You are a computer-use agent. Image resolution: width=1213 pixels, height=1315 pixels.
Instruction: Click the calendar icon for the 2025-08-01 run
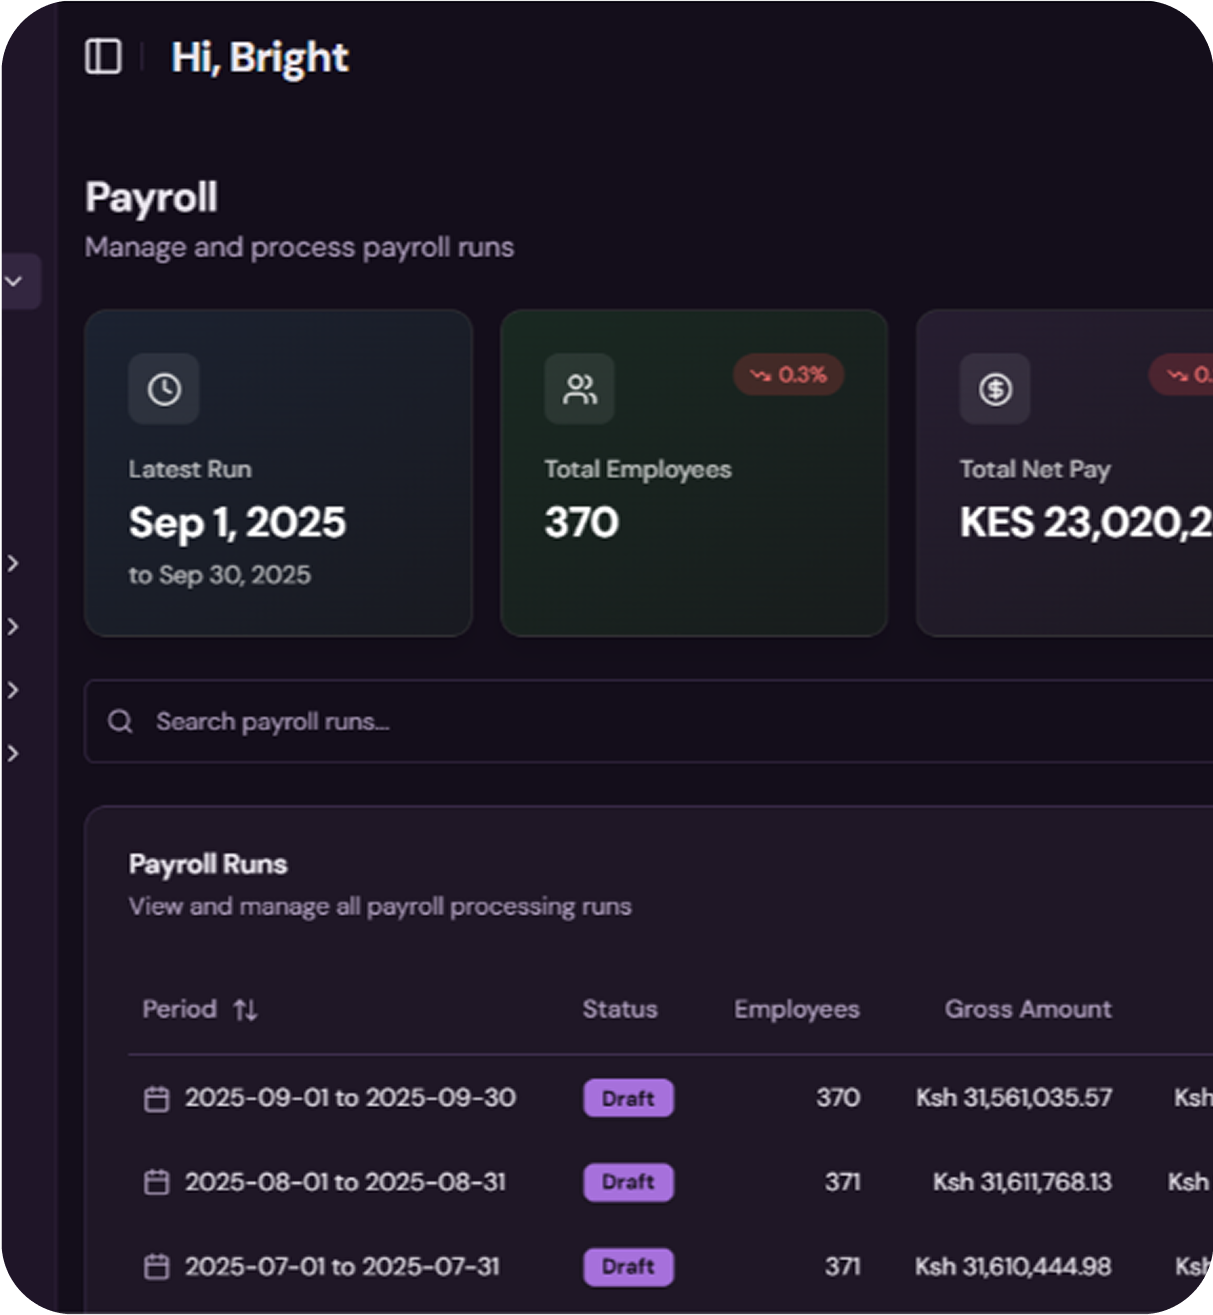coord(157,1182)
